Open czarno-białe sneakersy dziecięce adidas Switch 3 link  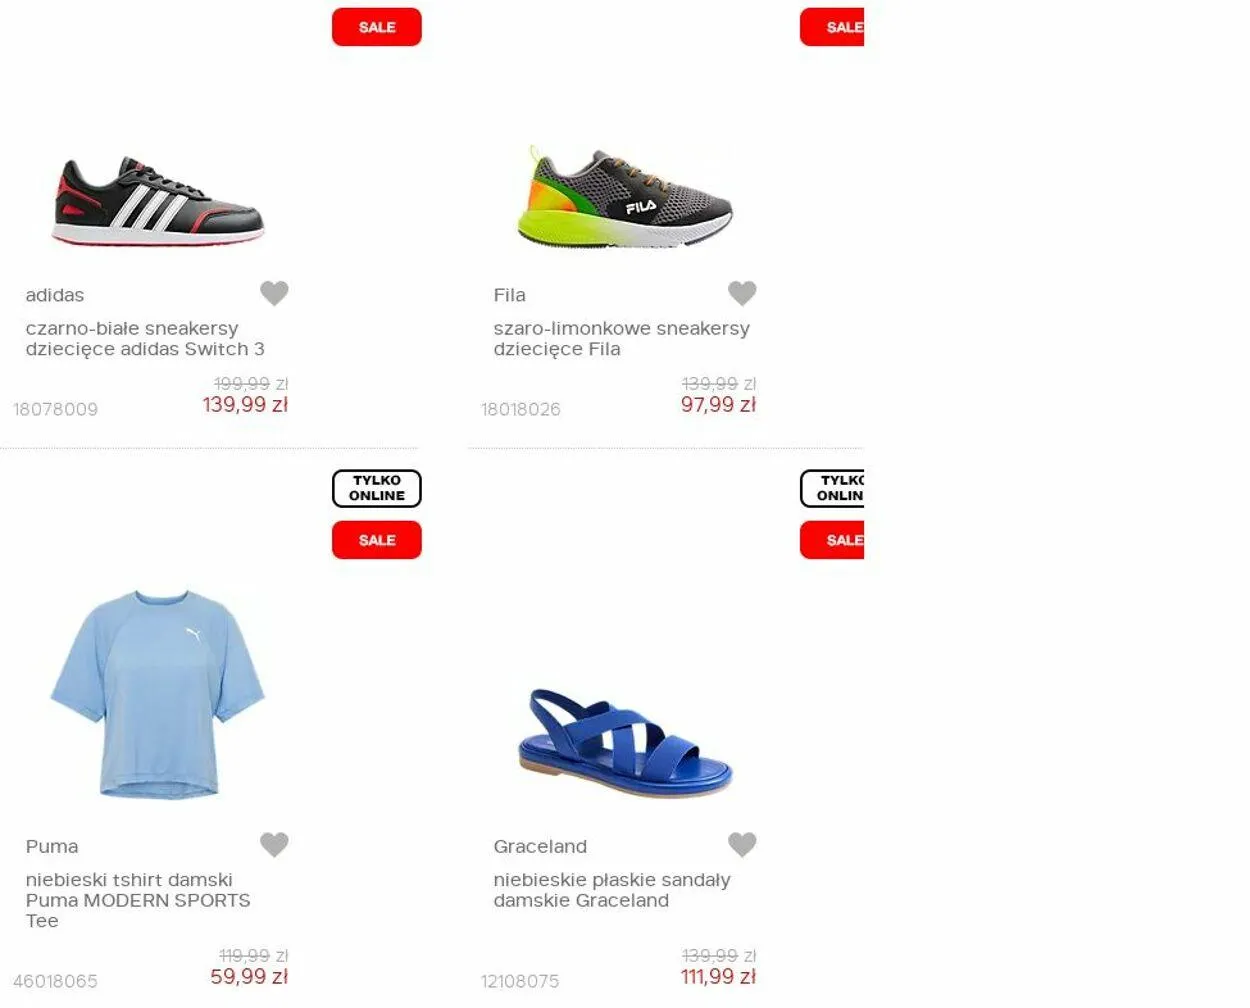click(x=145, y=338)
